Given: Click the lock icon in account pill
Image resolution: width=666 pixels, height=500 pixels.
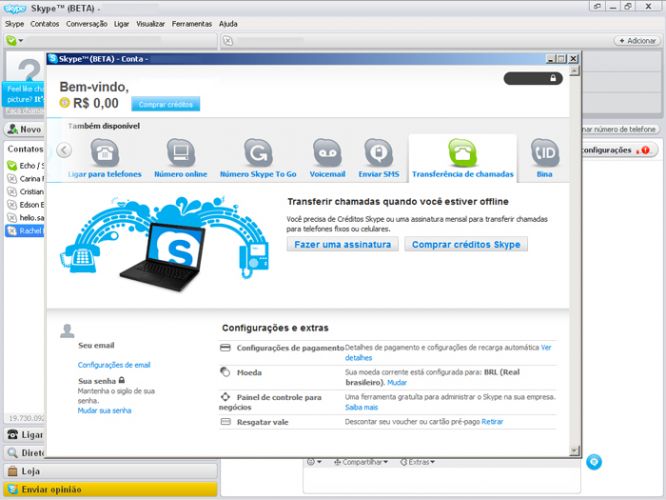Looking at the screenshot, I should (x=553, y=78).
